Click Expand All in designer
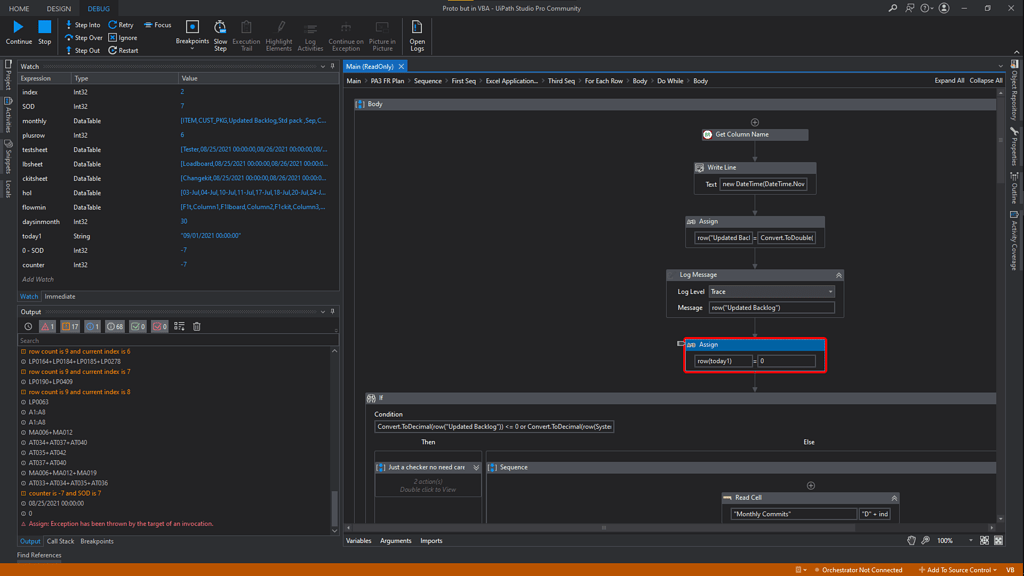Viewport: 1024px width, 576px height. pos(949,81)
